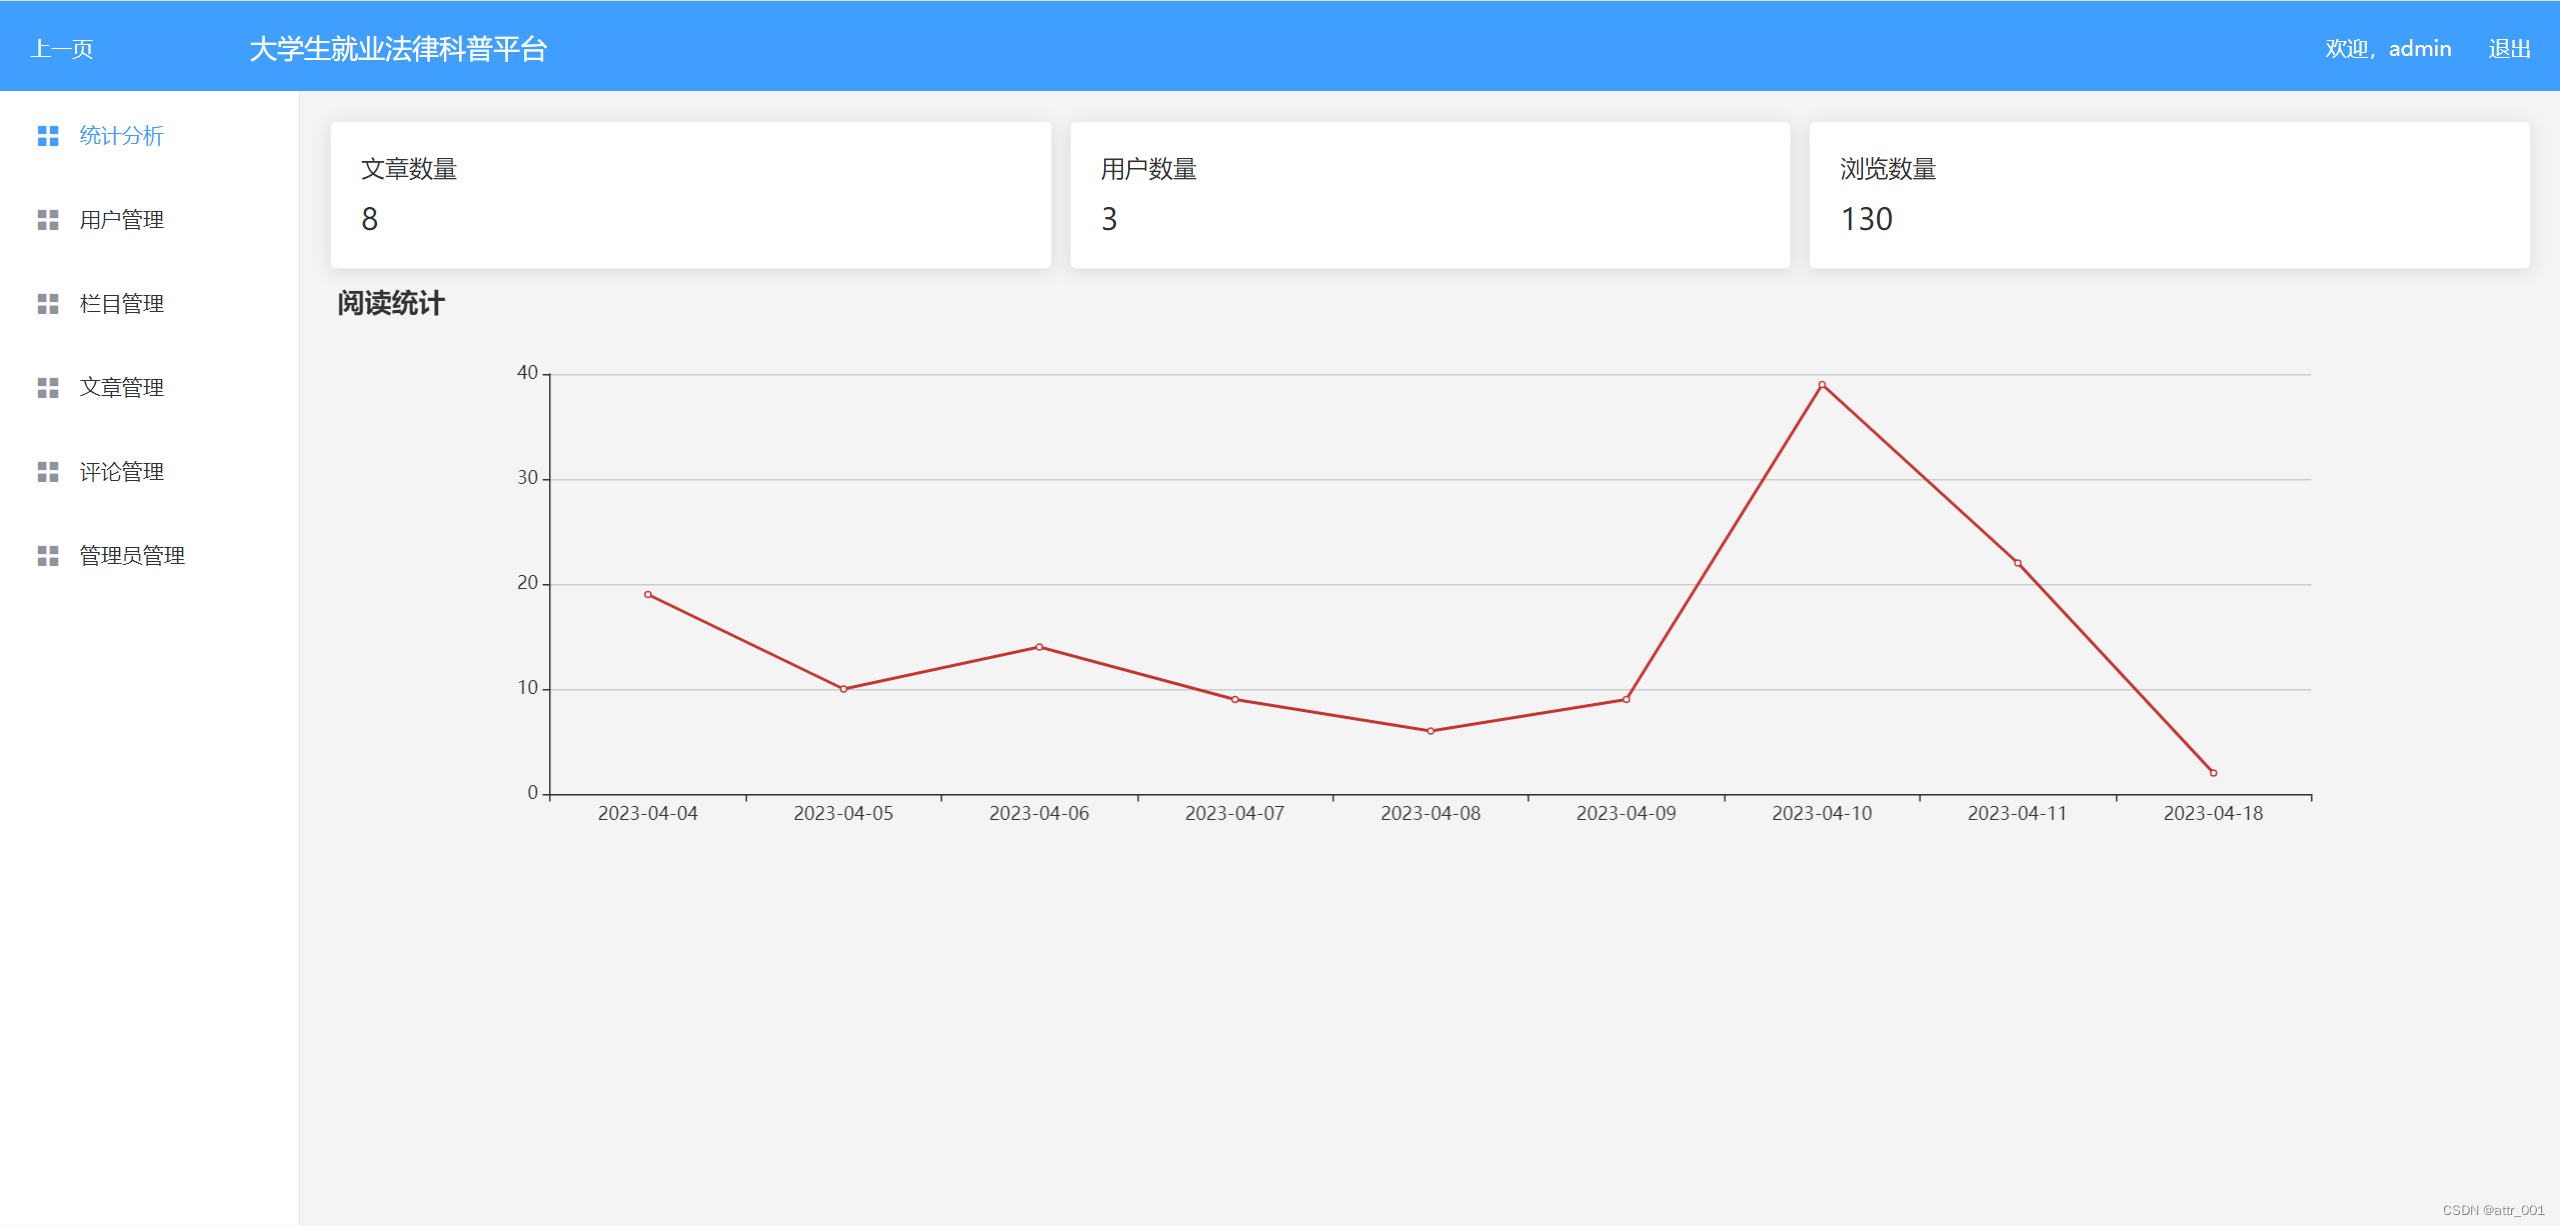The image size is (2560, 1226).
Task: Click the chart peak point at 2023-04-10
Action: coord(1822,385)
